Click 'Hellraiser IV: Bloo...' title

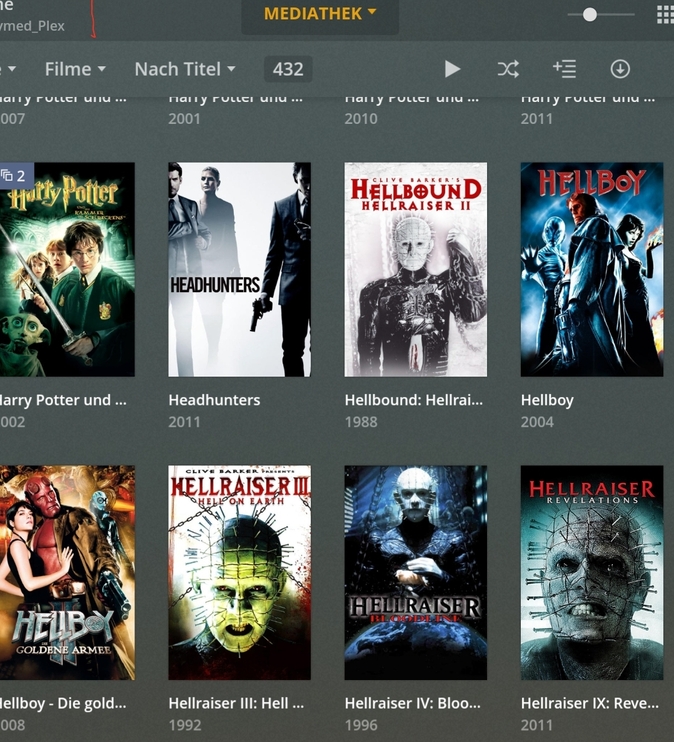click(x=413, y=704)
